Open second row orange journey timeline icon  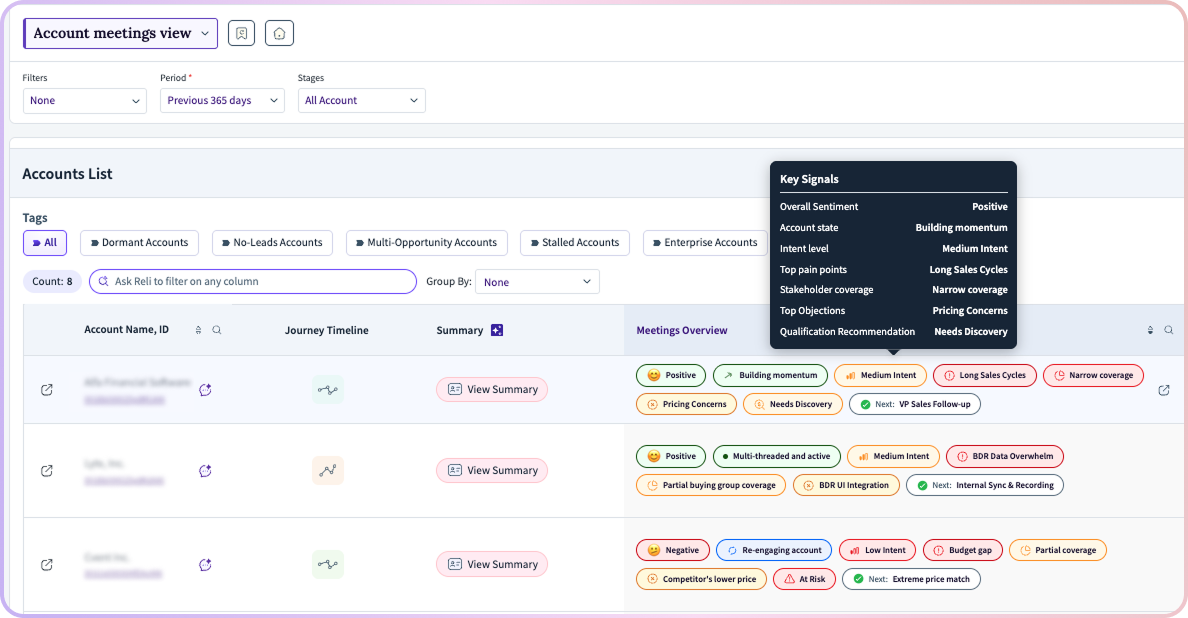328,470
